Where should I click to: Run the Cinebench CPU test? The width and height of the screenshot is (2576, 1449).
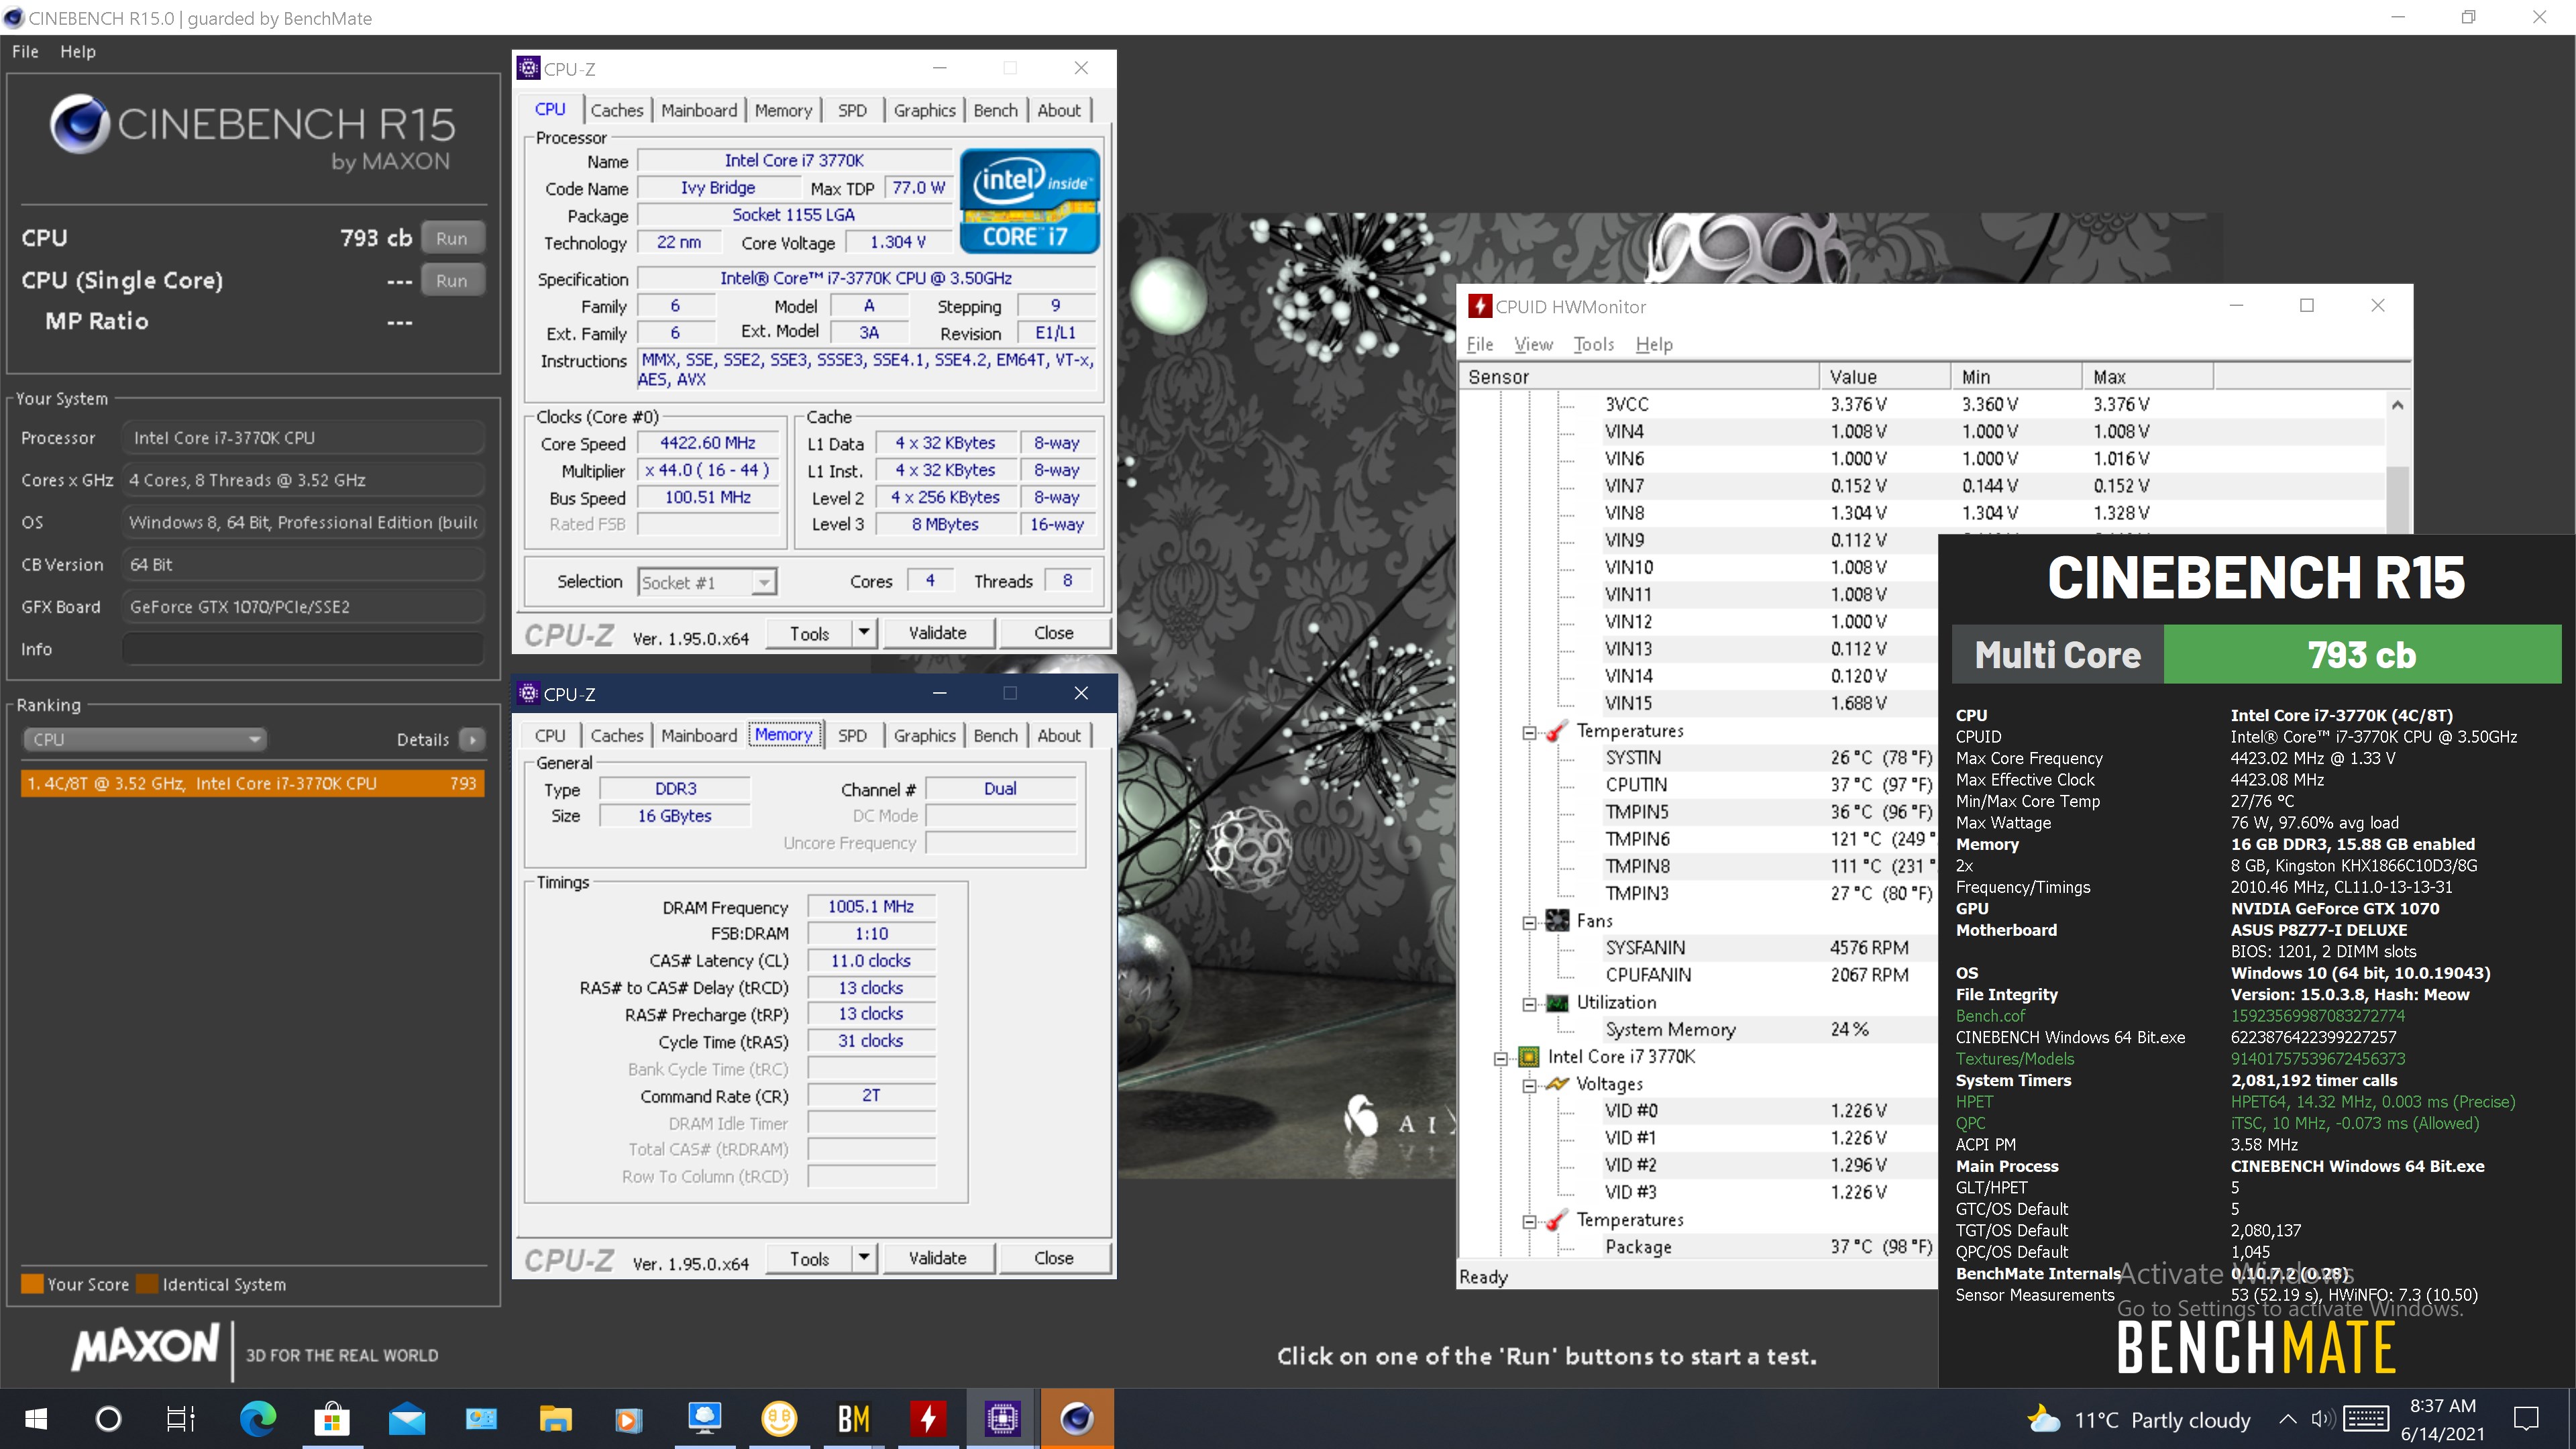pos(452,238)
